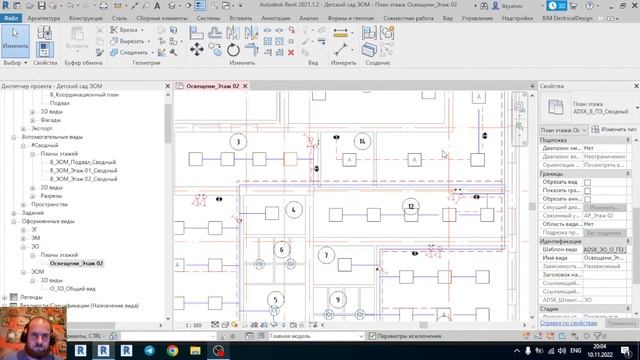
Task: Click the Save icon in quick access toolbar
Action: point(42,6)
